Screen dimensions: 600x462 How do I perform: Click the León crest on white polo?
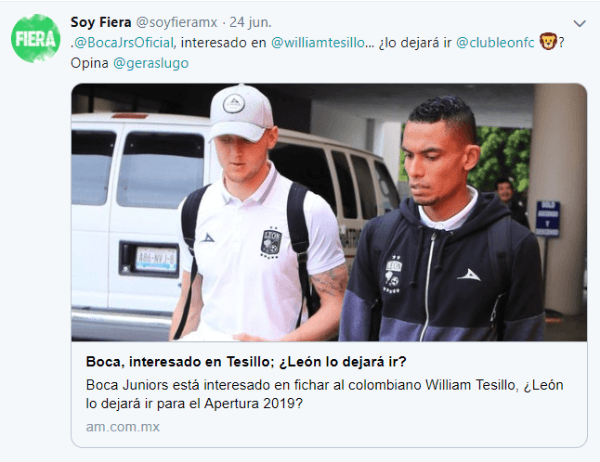tap(271, 243)
